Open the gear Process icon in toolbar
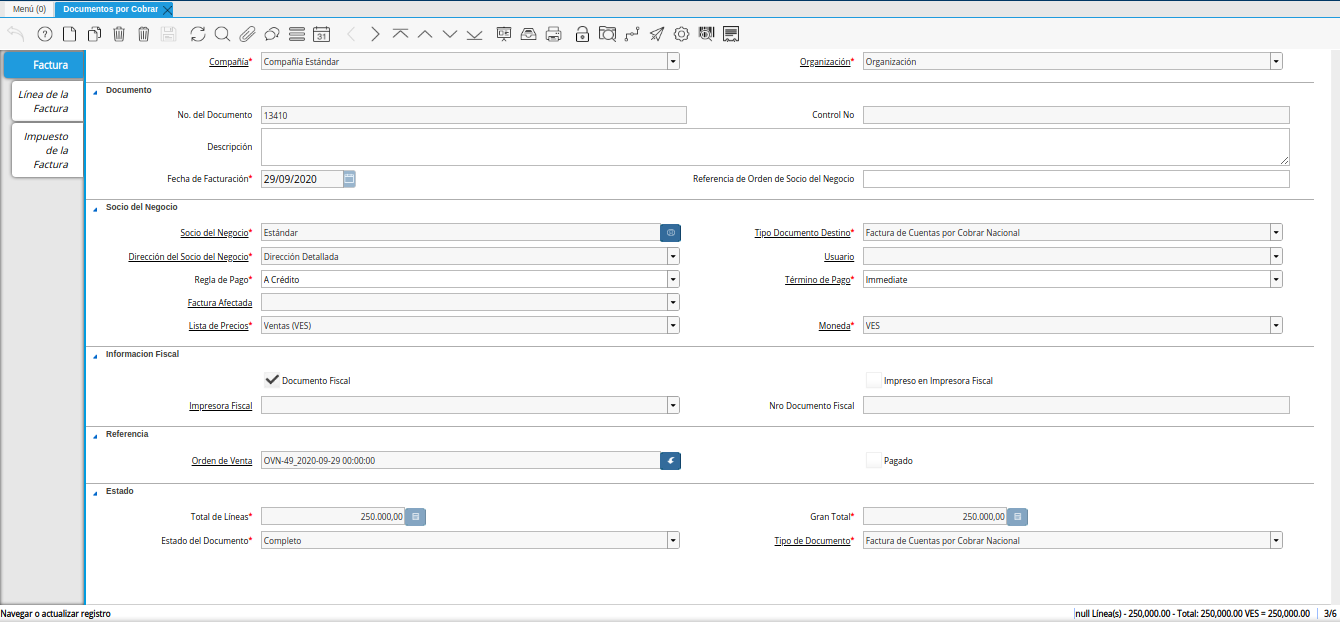Image resolution: width=1340 pixels, height=622 pixels. (681, 34)
